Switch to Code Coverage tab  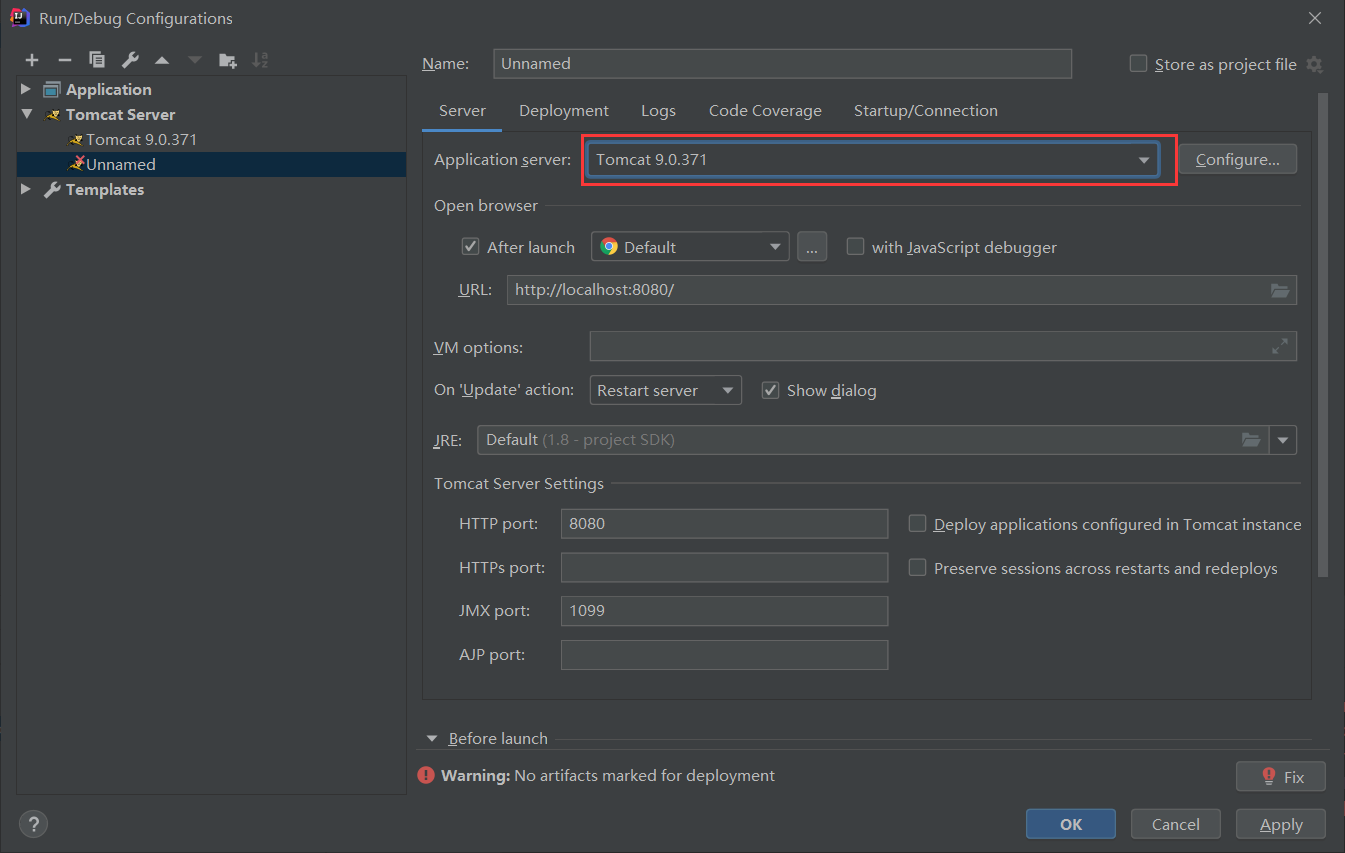click(x=765, y=111)
